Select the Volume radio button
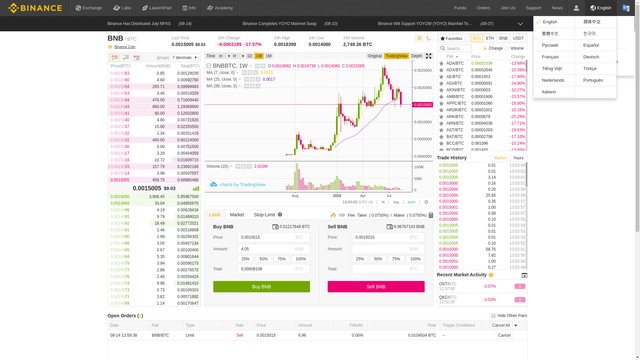This screenshot has width=640, height=360. tap(507, 49)
